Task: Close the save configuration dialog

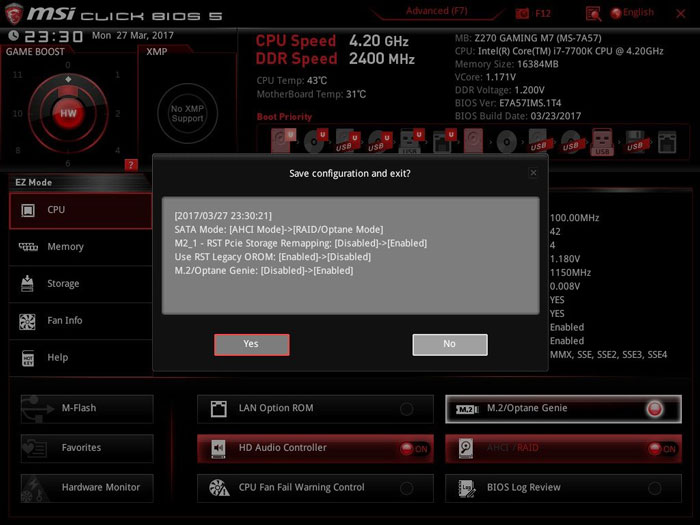Action: pos(533,173)
